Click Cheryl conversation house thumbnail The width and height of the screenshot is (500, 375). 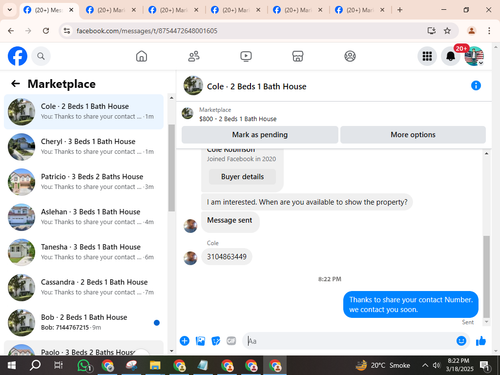(21, 147)
